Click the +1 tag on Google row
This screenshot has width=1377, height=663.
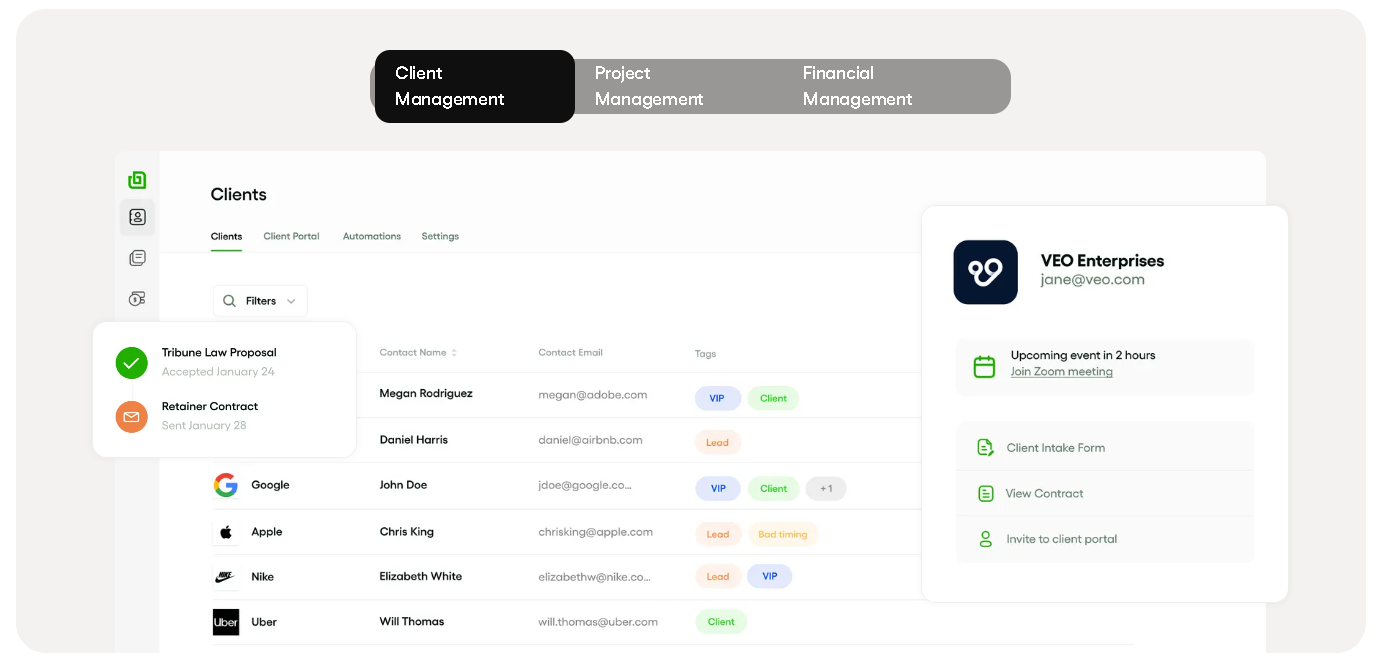pyautogui.click(x=826, y=489)
